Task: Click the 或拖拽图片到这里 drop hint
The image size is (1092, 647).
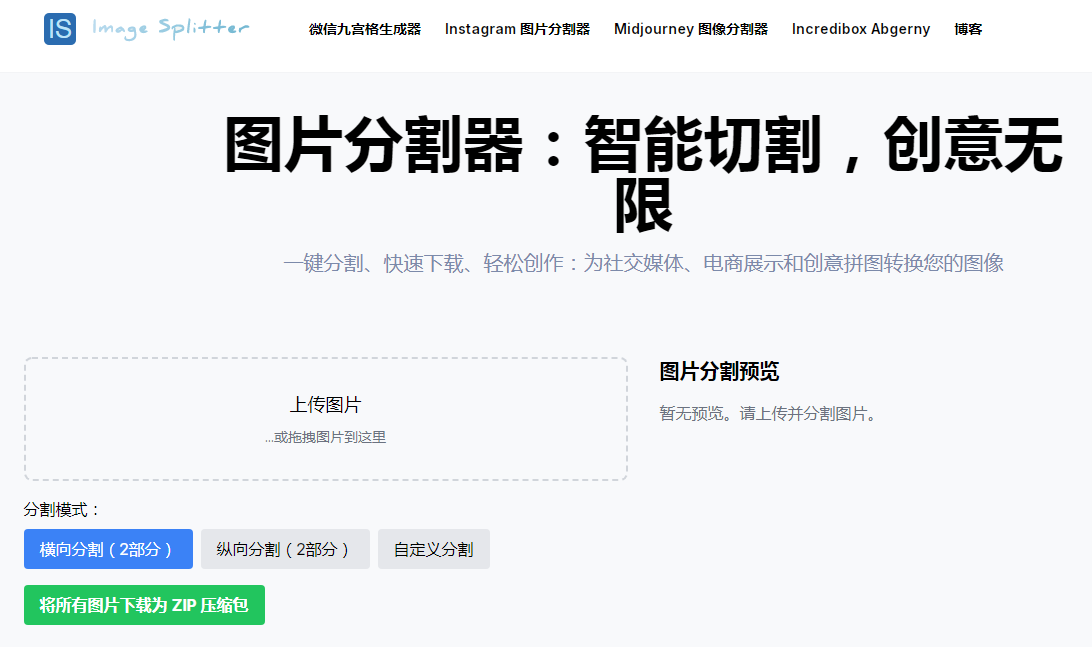Action: click(325, 437)
